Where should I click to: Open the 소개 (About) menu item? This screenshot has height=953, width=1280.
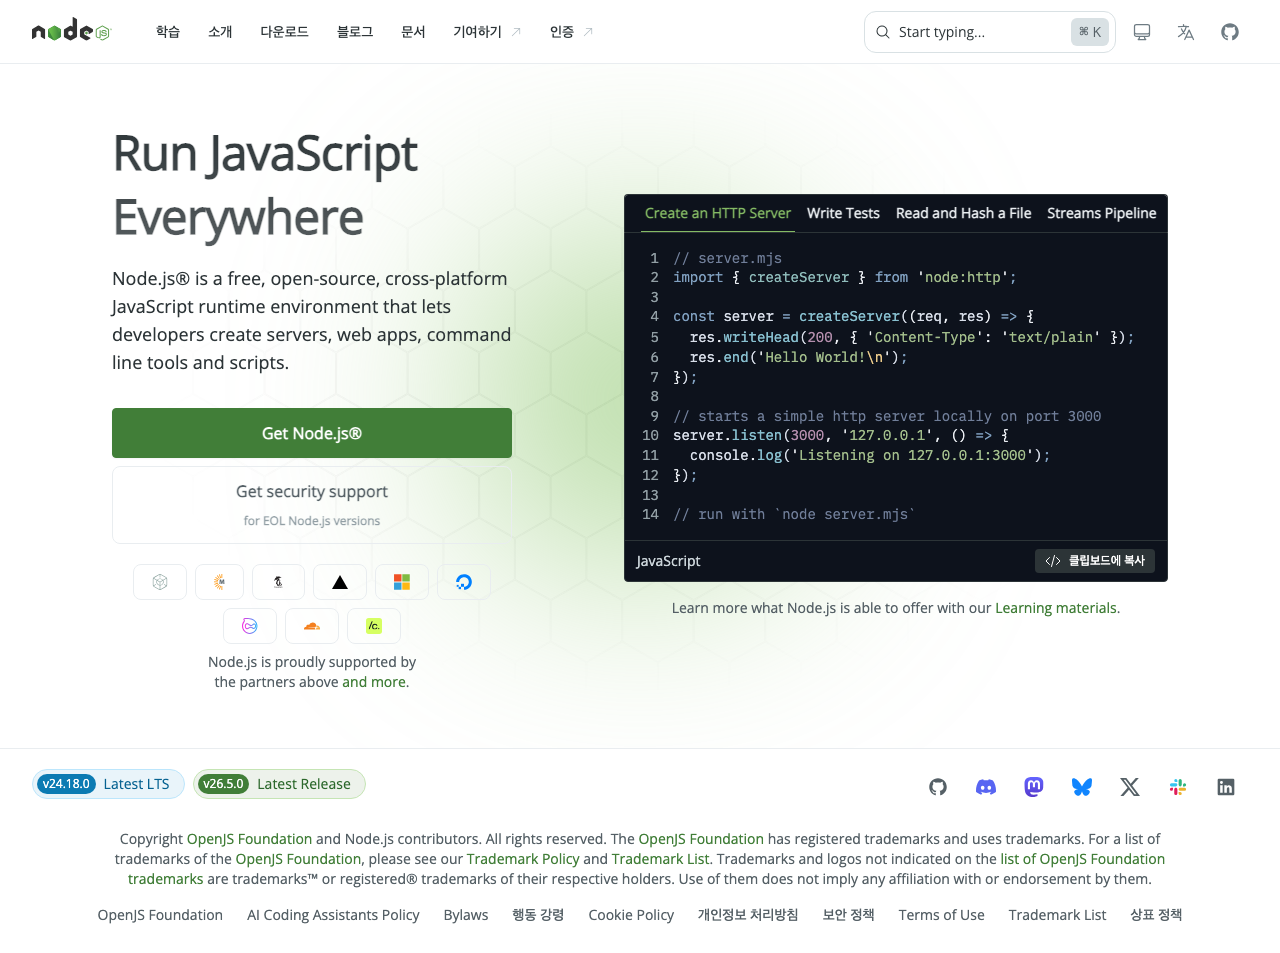click(x=220, y=32)
